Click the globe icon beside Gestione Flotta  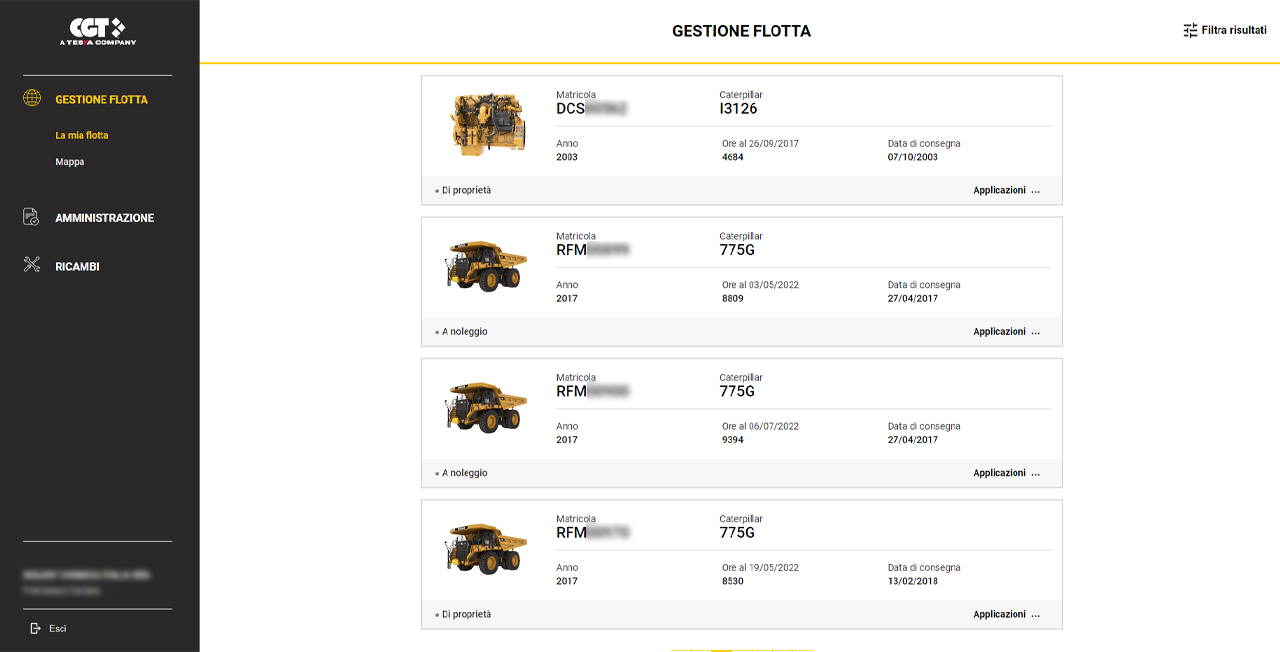coord(32,99)
